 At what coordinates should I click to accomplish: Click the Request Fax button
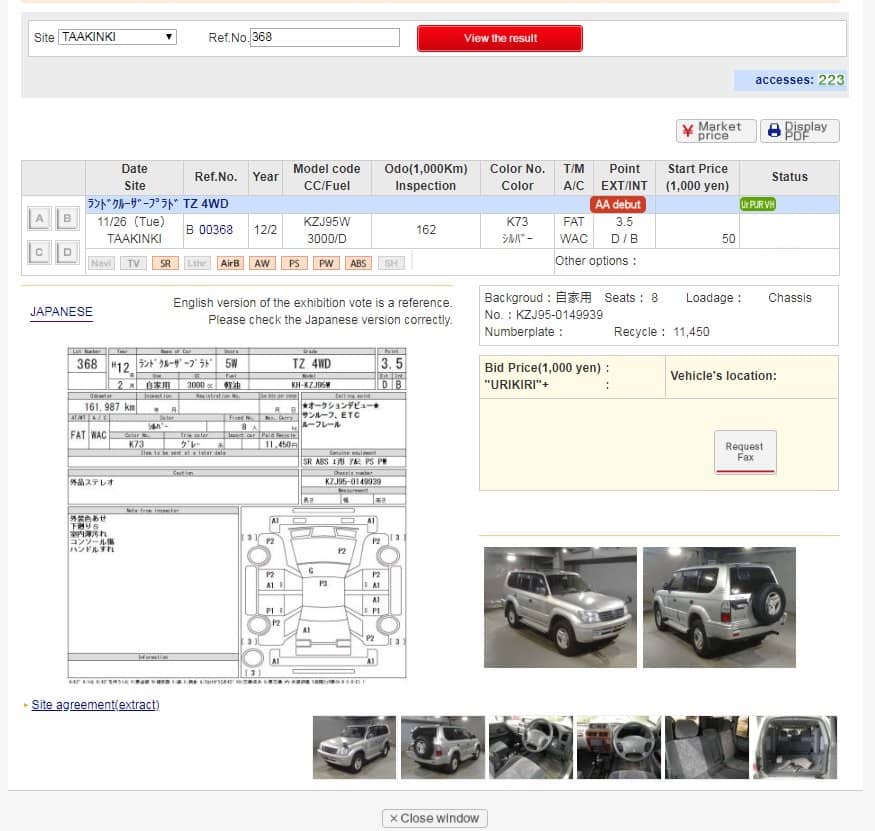(745, 452)
